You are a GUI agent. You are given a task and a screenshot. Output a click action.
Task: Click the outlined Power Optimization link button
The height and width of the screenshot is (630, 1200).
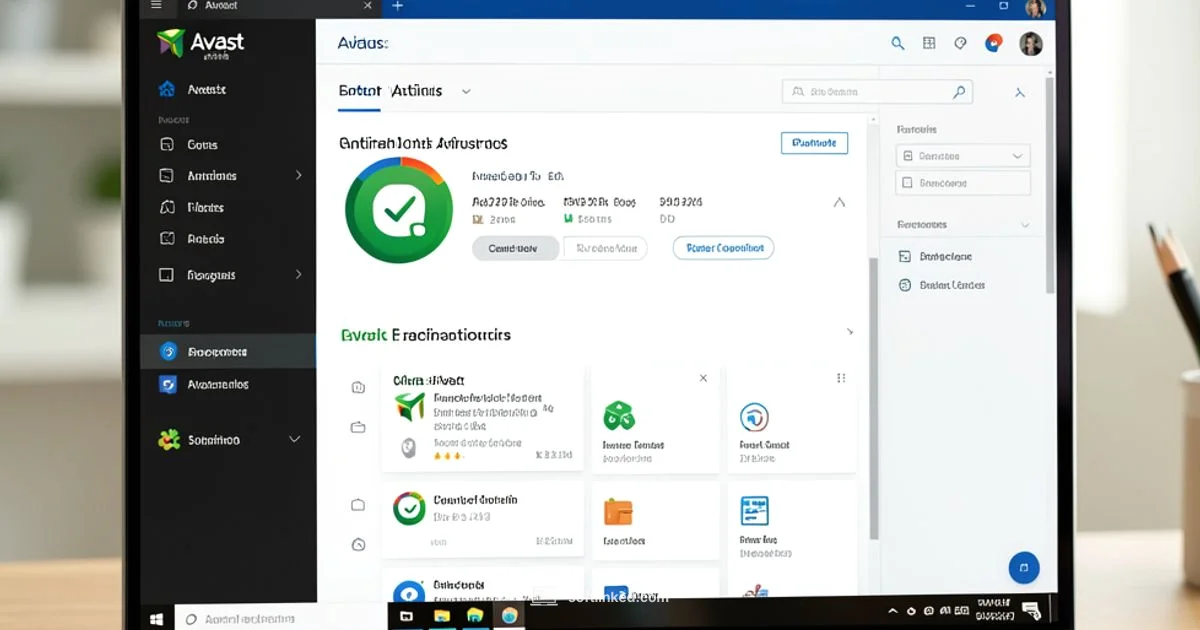pos(722,247)
